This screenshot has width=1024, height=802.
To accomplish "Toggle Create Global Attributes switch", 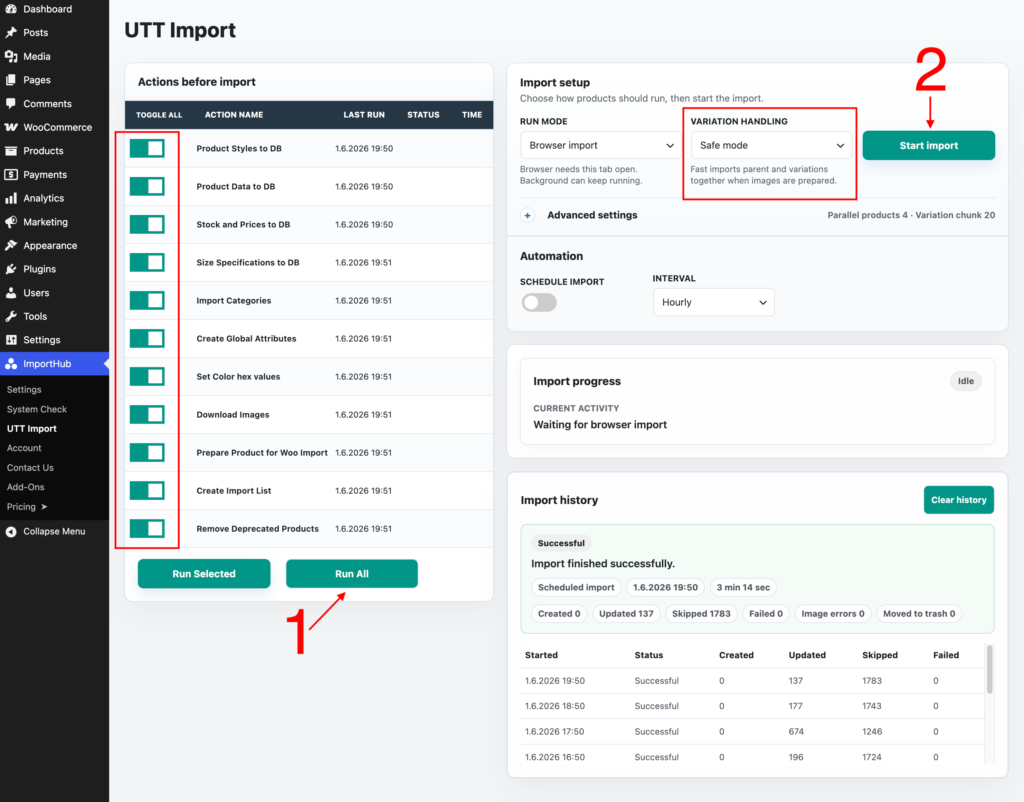I will coord(147,338).
